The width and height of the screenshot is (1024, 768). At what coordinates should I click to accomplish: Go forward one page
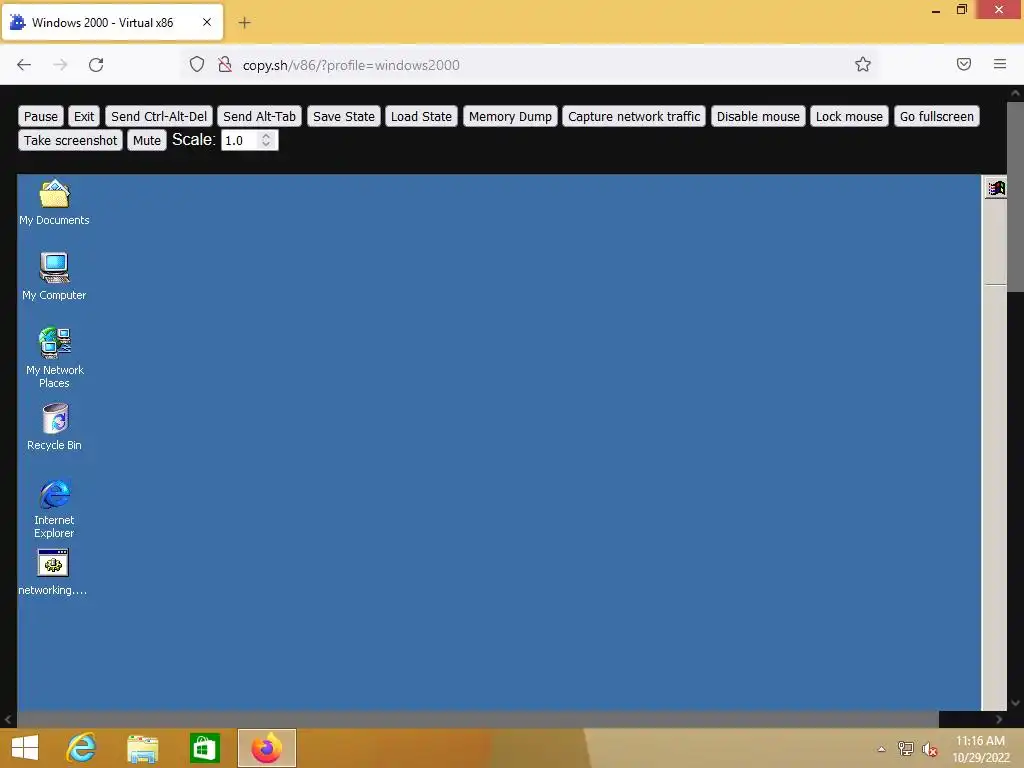(60, 64)
